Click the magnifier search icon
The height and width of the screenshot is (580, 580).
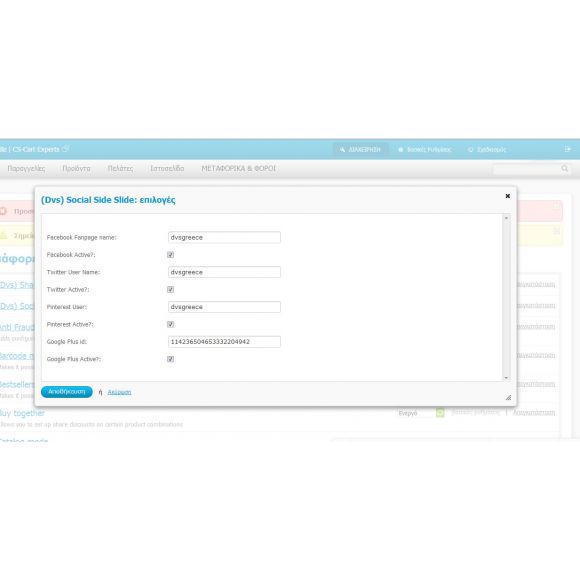click(x=564, y=169)
